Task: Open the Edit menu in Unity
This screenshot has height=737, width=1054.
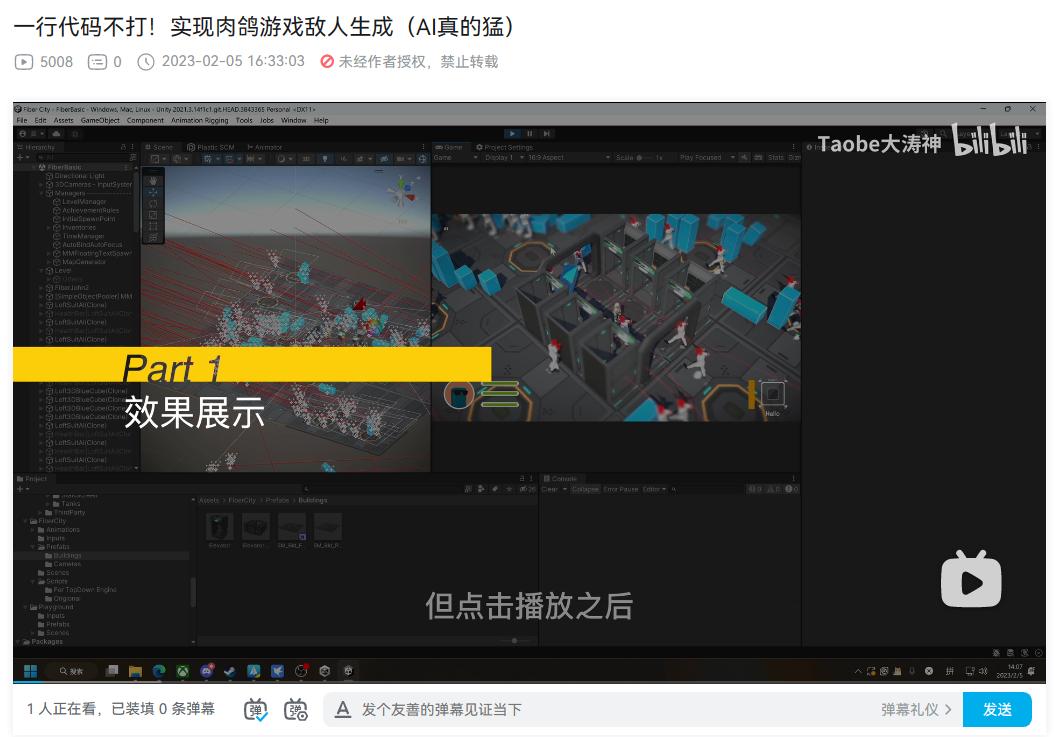Action: (40, 120)
